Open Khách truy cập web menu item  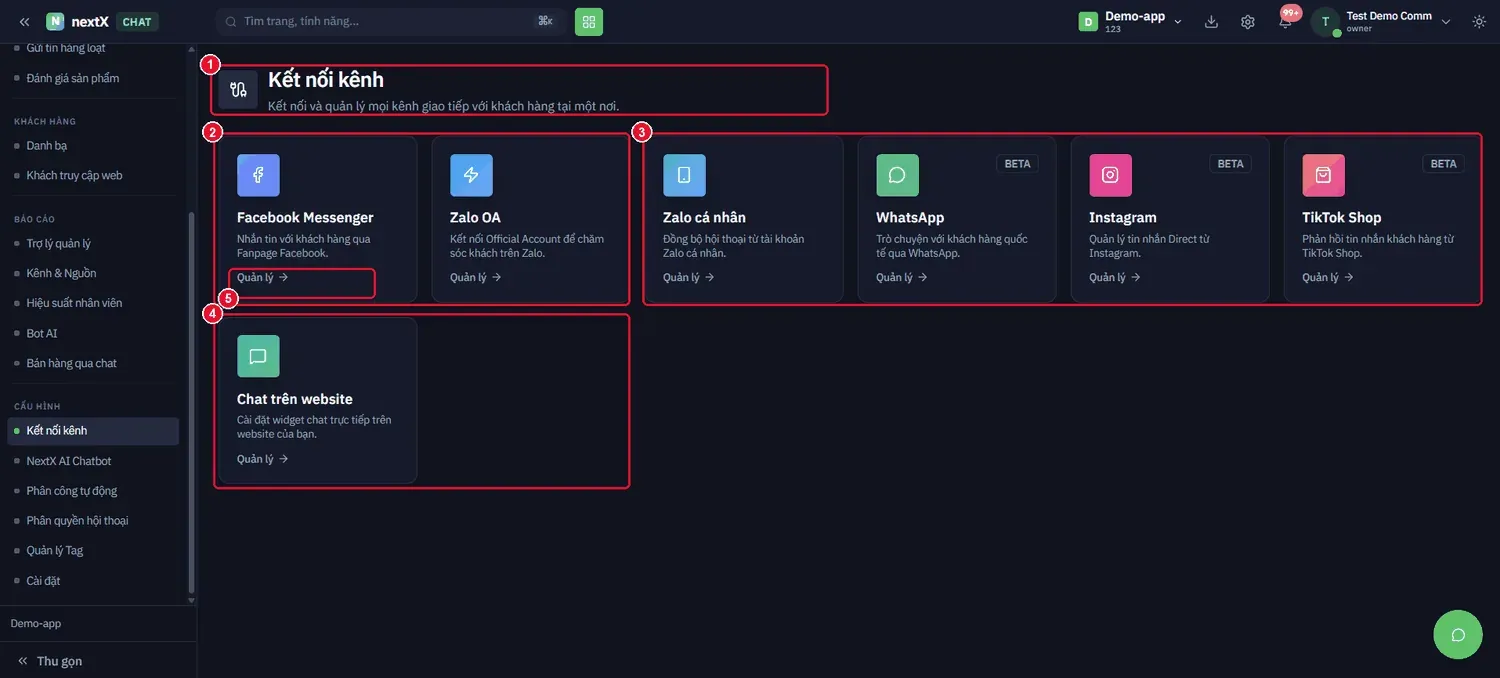74,176
